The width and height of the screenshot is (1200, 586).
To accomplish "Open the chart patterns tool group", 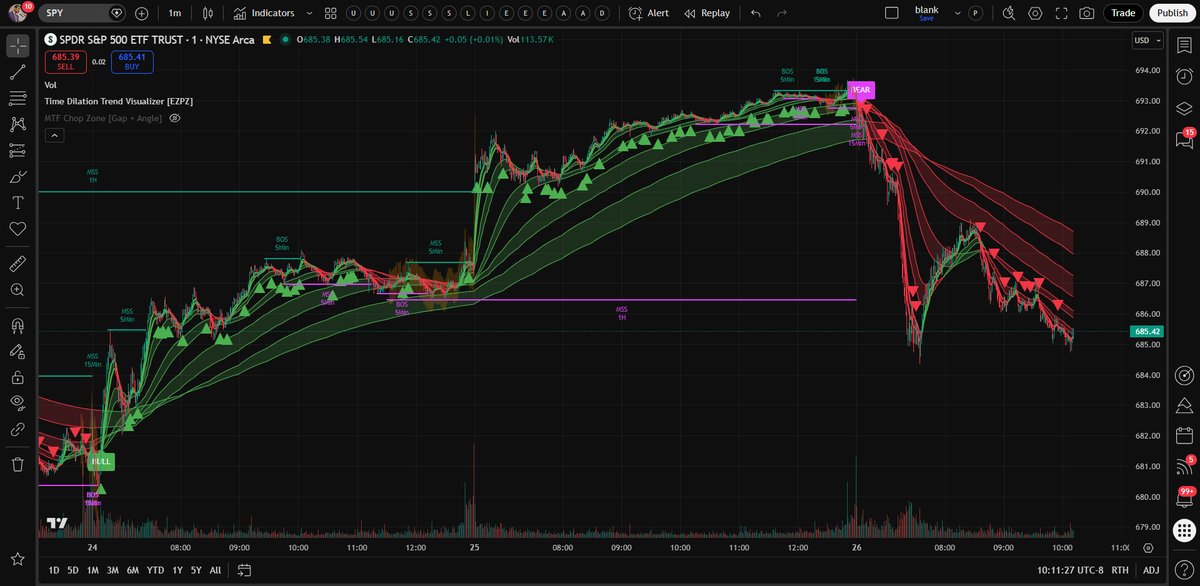I will (x=17, y=124).
